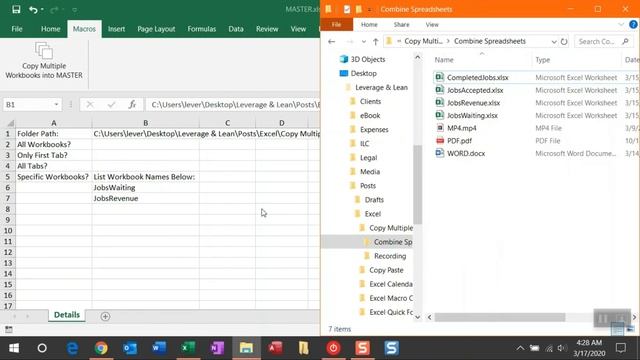Click the Explorer Back arrow
This screenshot has height=360, width=640.
coord(332,41)
